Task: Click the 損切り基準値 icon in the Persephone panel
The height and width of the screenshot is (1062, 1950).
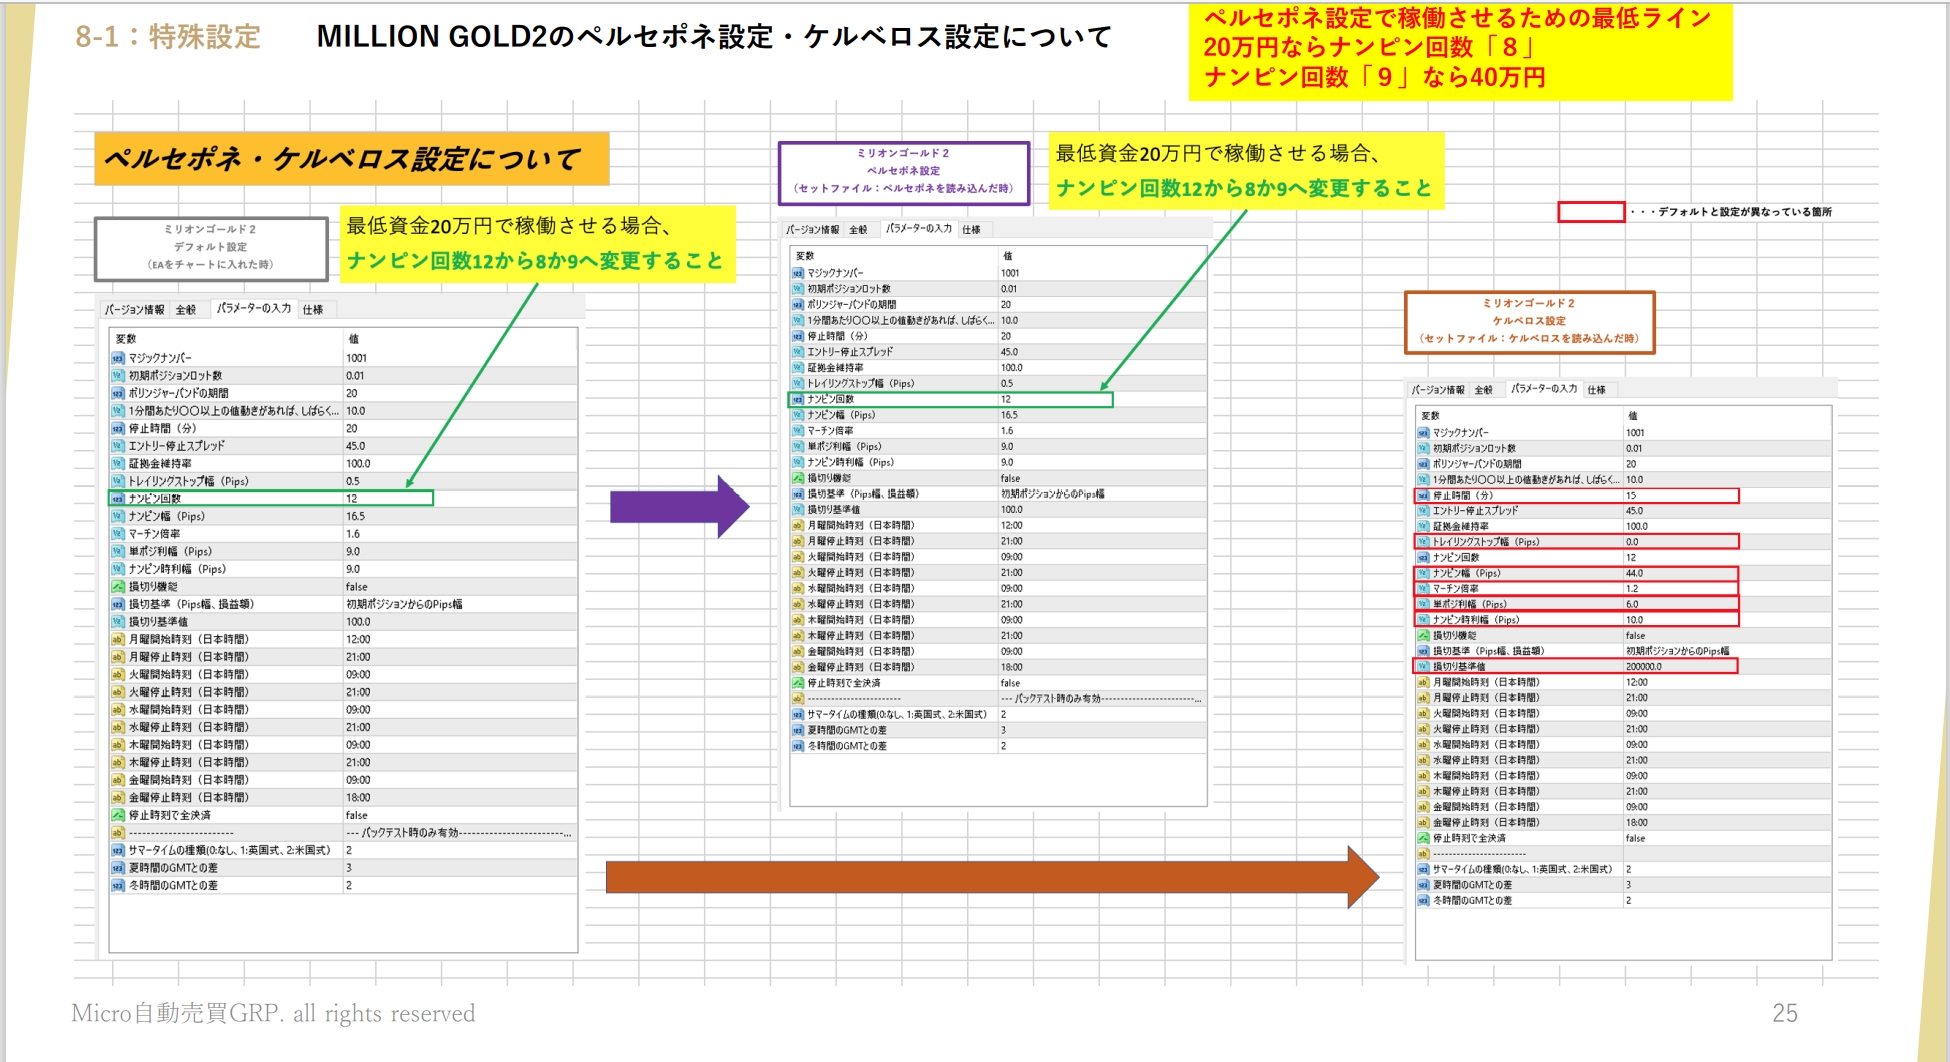Action: click(798, 510)
